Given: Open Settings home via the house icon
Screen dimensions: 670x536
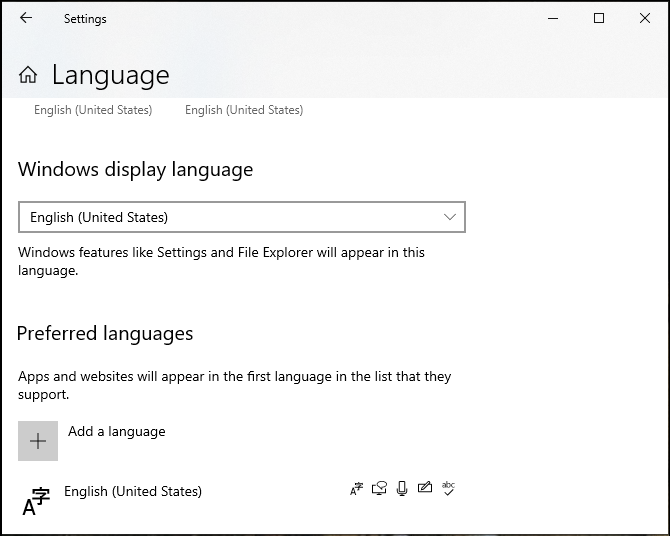Looking at the screenshot, I should (x=28, y=75).
